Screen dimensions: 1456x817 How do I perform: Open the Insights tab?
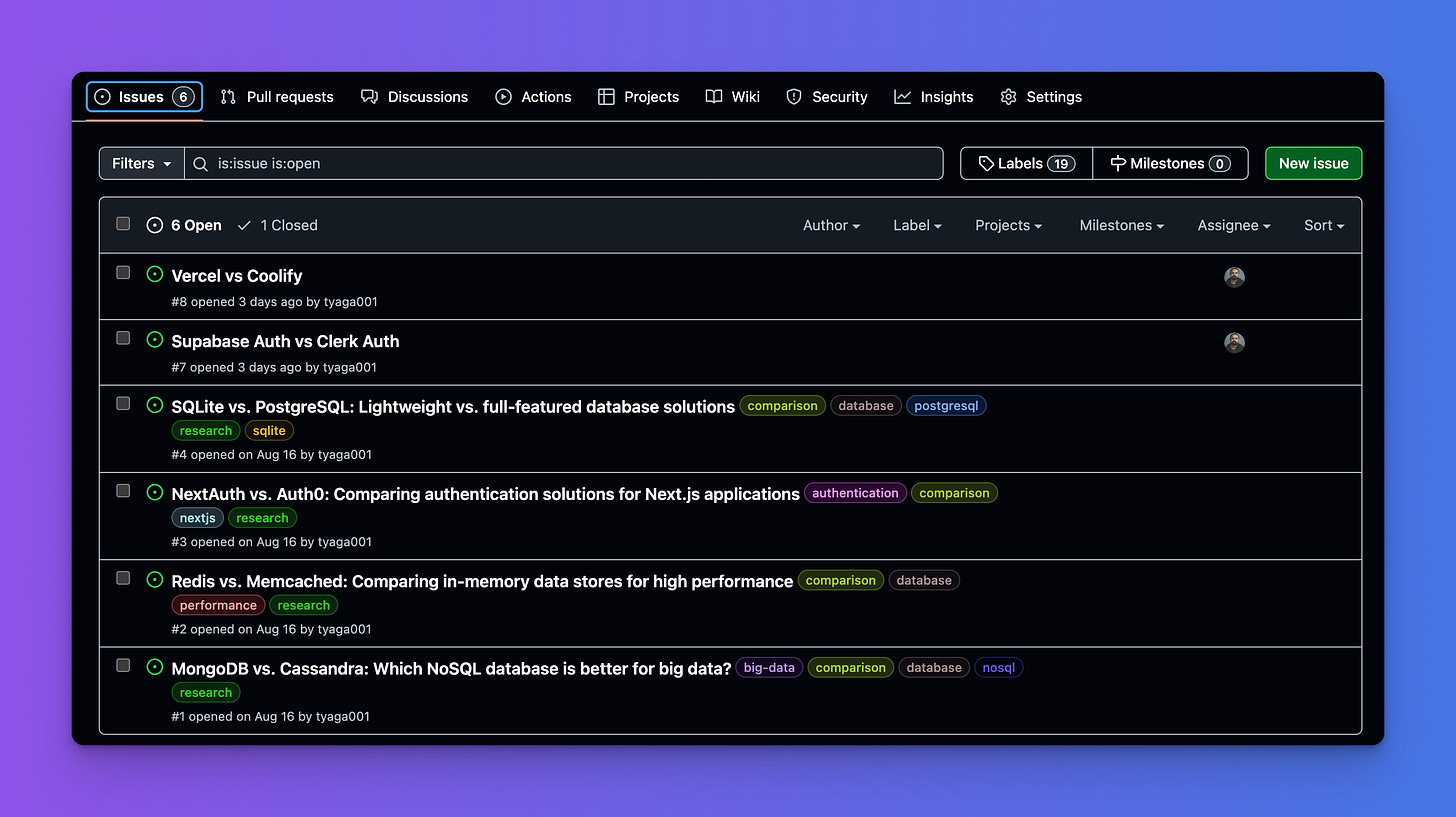click(x=933, y=97)
